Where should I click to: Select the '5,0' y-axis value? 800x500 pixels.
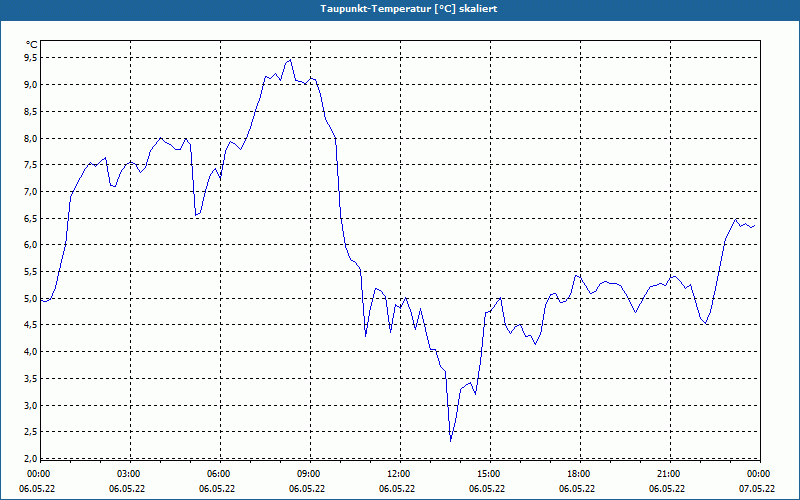tap(31, 298)
